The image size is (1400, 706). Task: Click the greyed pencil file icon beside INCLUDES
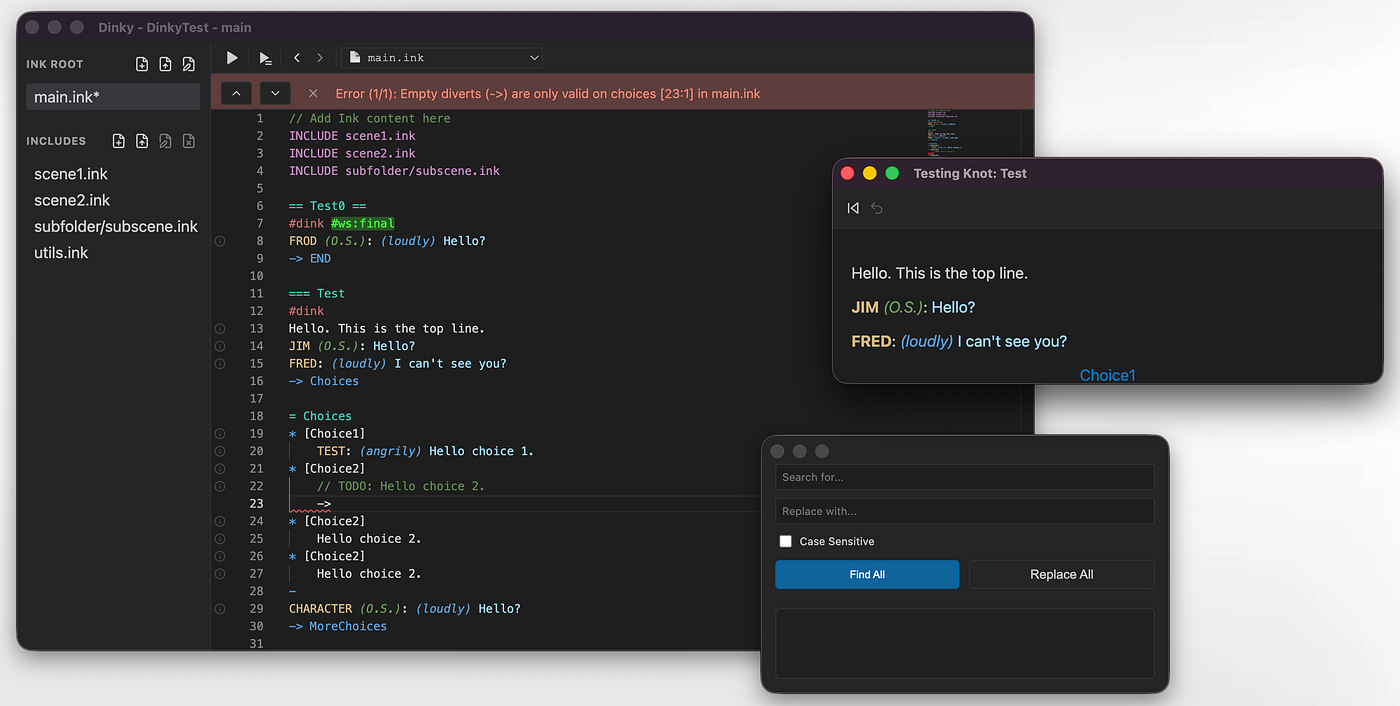(x=165, y=141)
